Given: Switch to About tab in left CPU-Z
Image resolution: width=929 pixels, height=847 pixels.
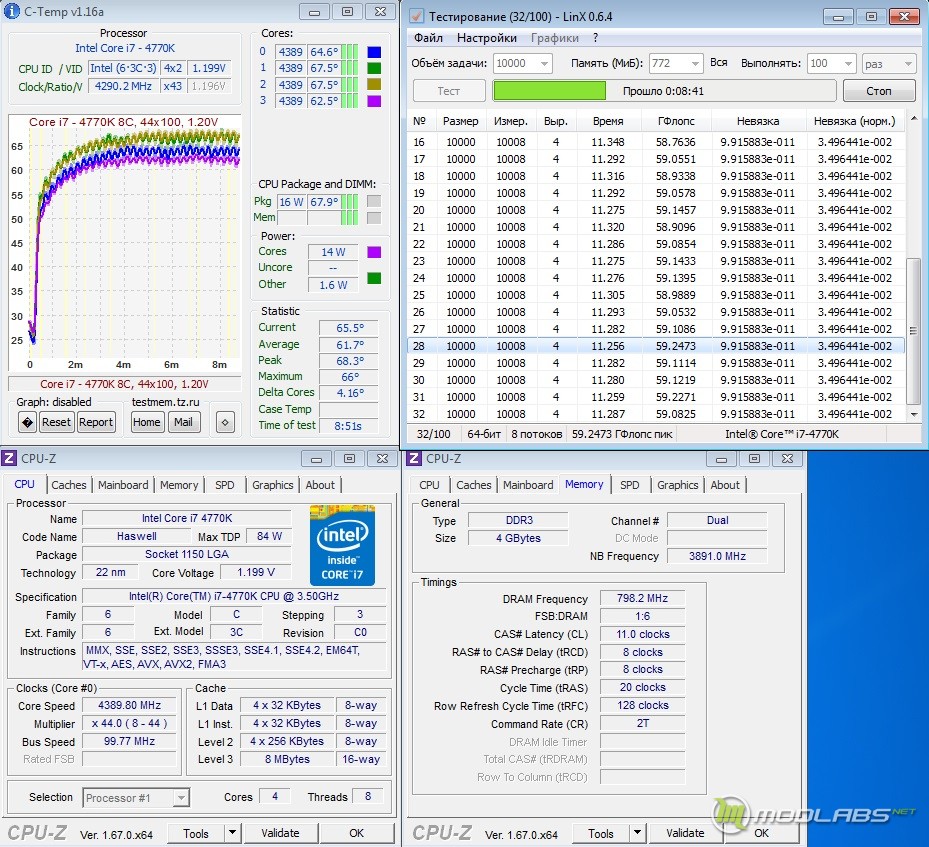Looking at the screenshot, I should pyautogui.click(x=320, y=485).
